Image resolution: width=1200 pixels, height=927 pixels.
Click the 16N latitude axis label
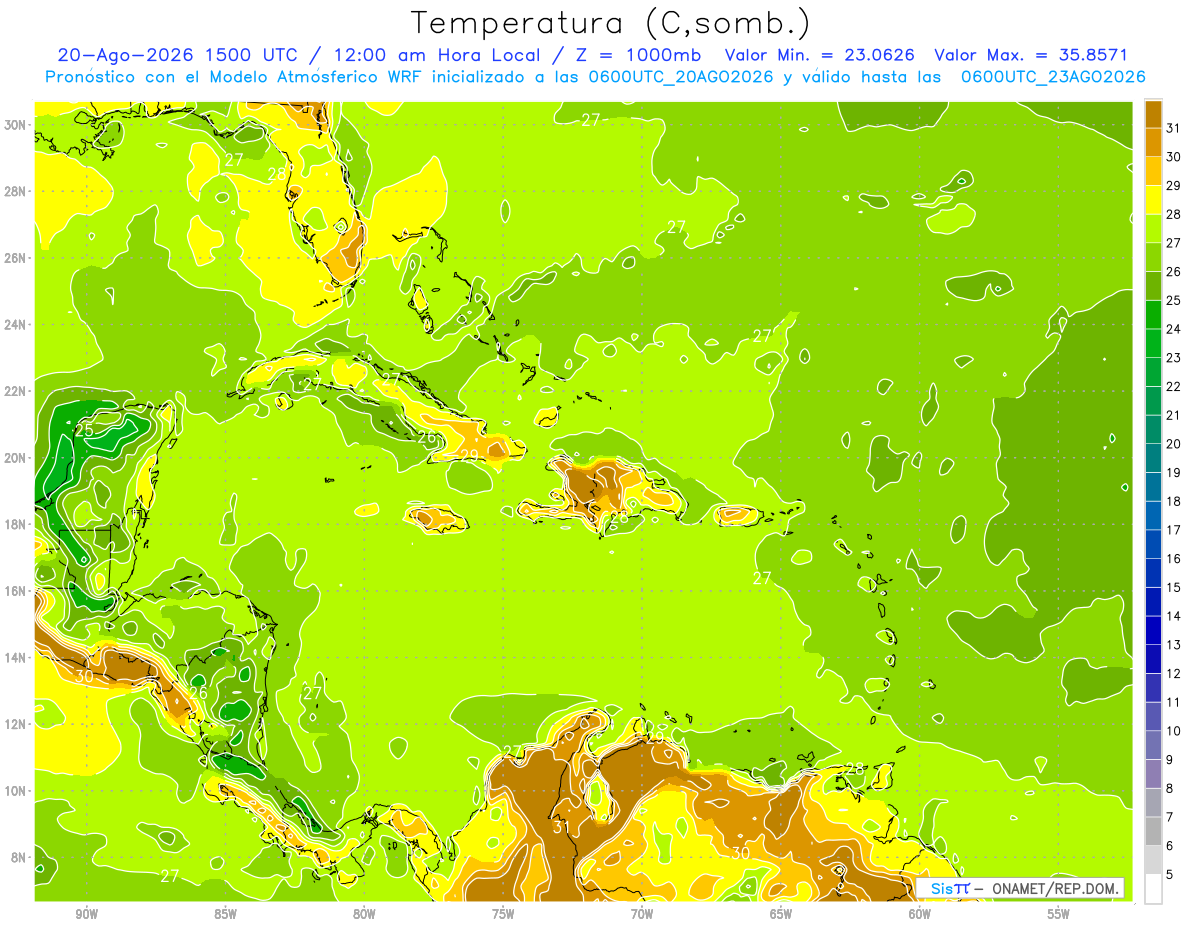(14, 591)
